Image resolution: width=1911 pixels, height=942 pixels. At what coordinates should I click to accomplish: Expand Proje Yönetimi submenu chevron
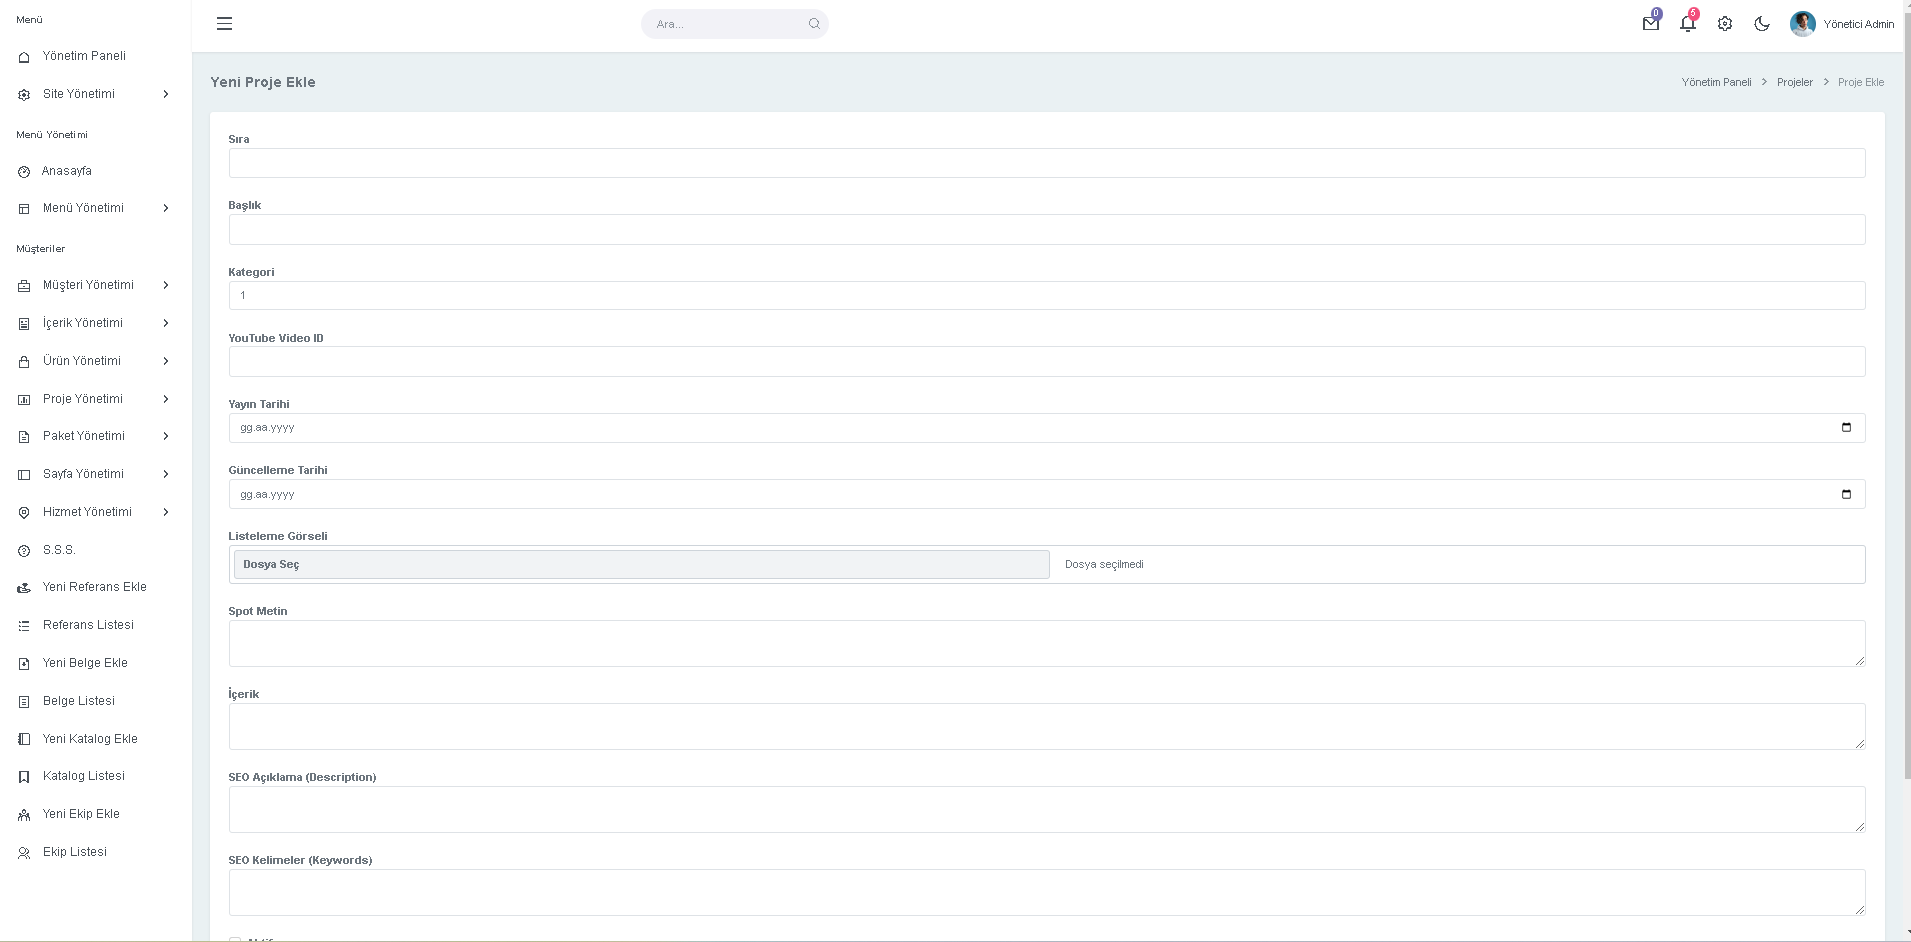pyautogui.click(x=166, y=399)
